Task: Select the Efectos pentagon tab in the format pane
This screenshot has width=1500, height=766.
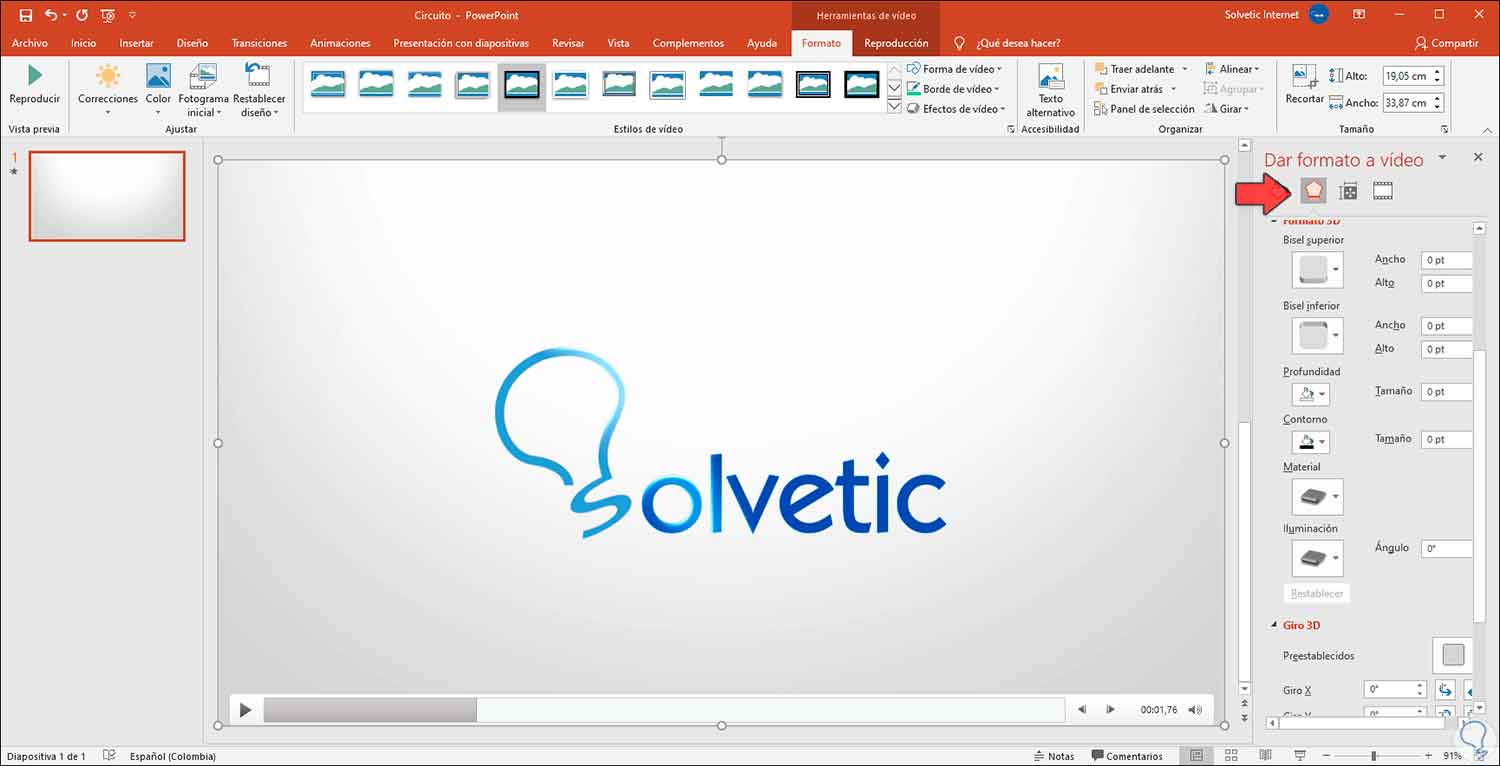Action: tap(1313, 190)
